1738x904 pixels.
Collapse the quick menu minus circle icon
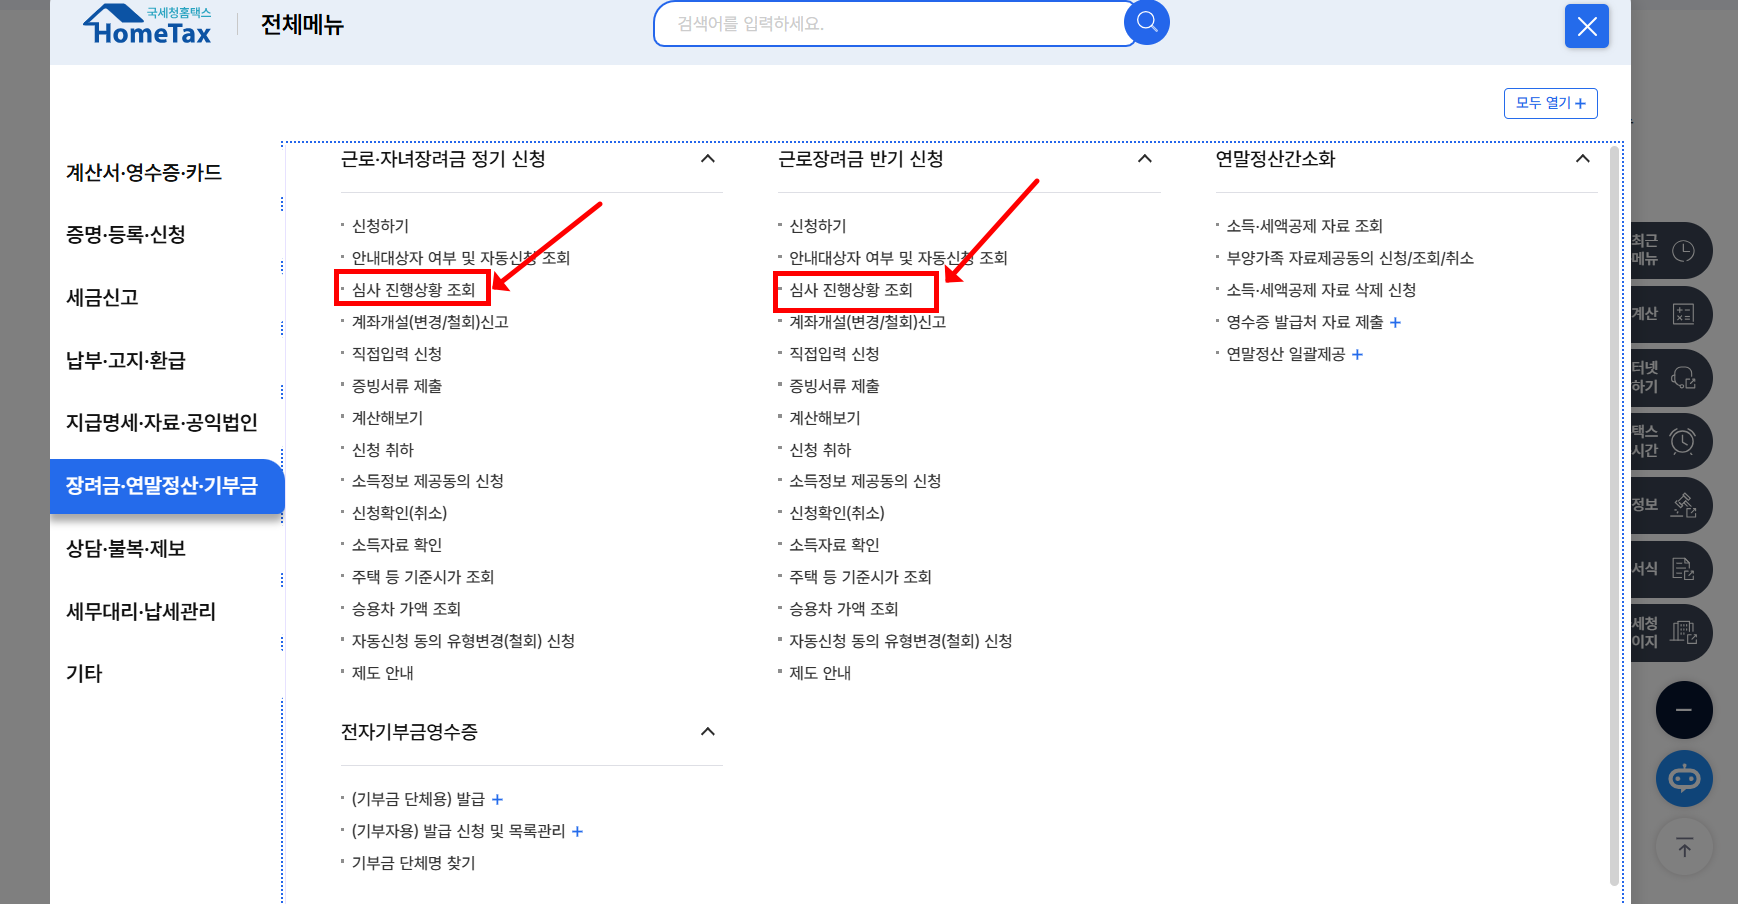[x=1684, y=709]
